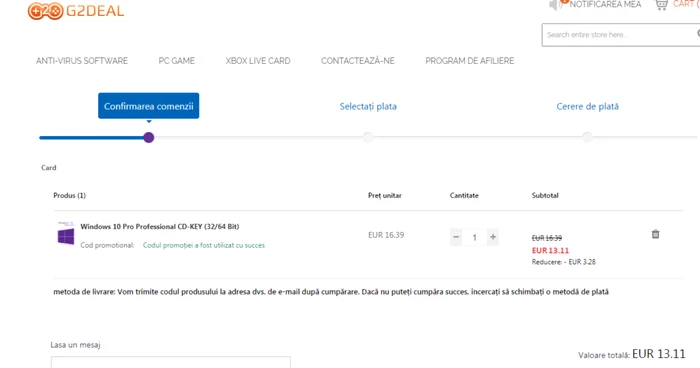Go to Xbox Live Card category
This screenshot has height=368, width=700.
pyautogui.click(x=258, y=61)
